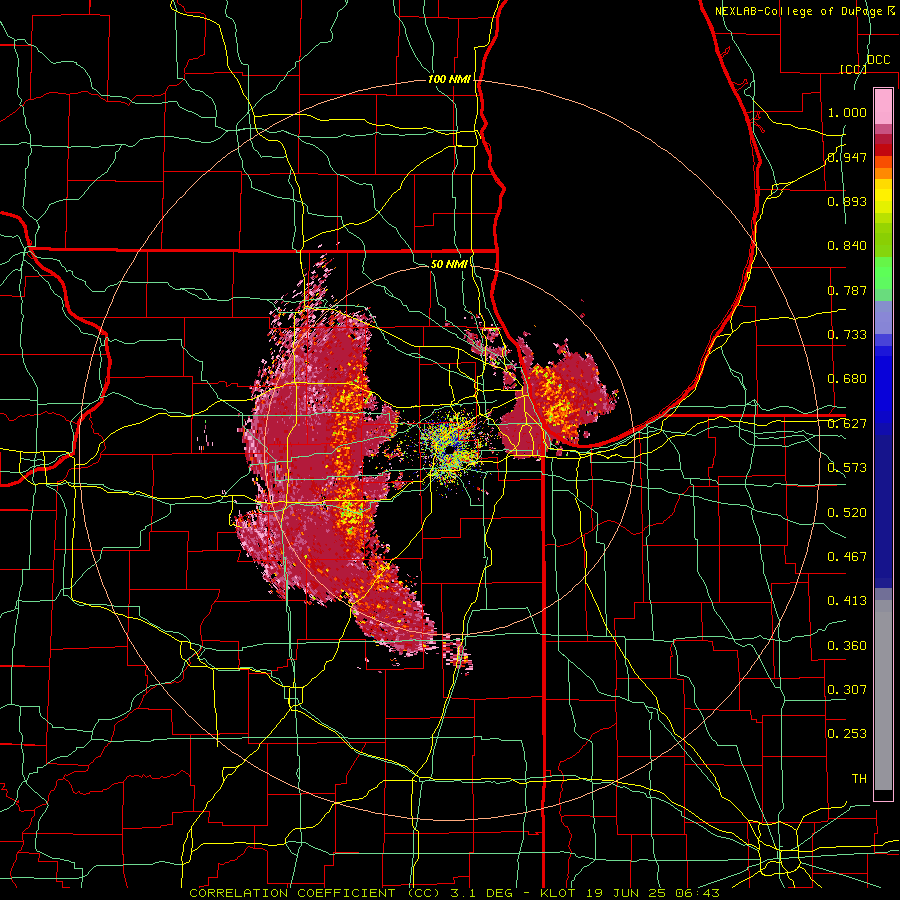Select the 0.520 scale value

[x=847, y=513]
